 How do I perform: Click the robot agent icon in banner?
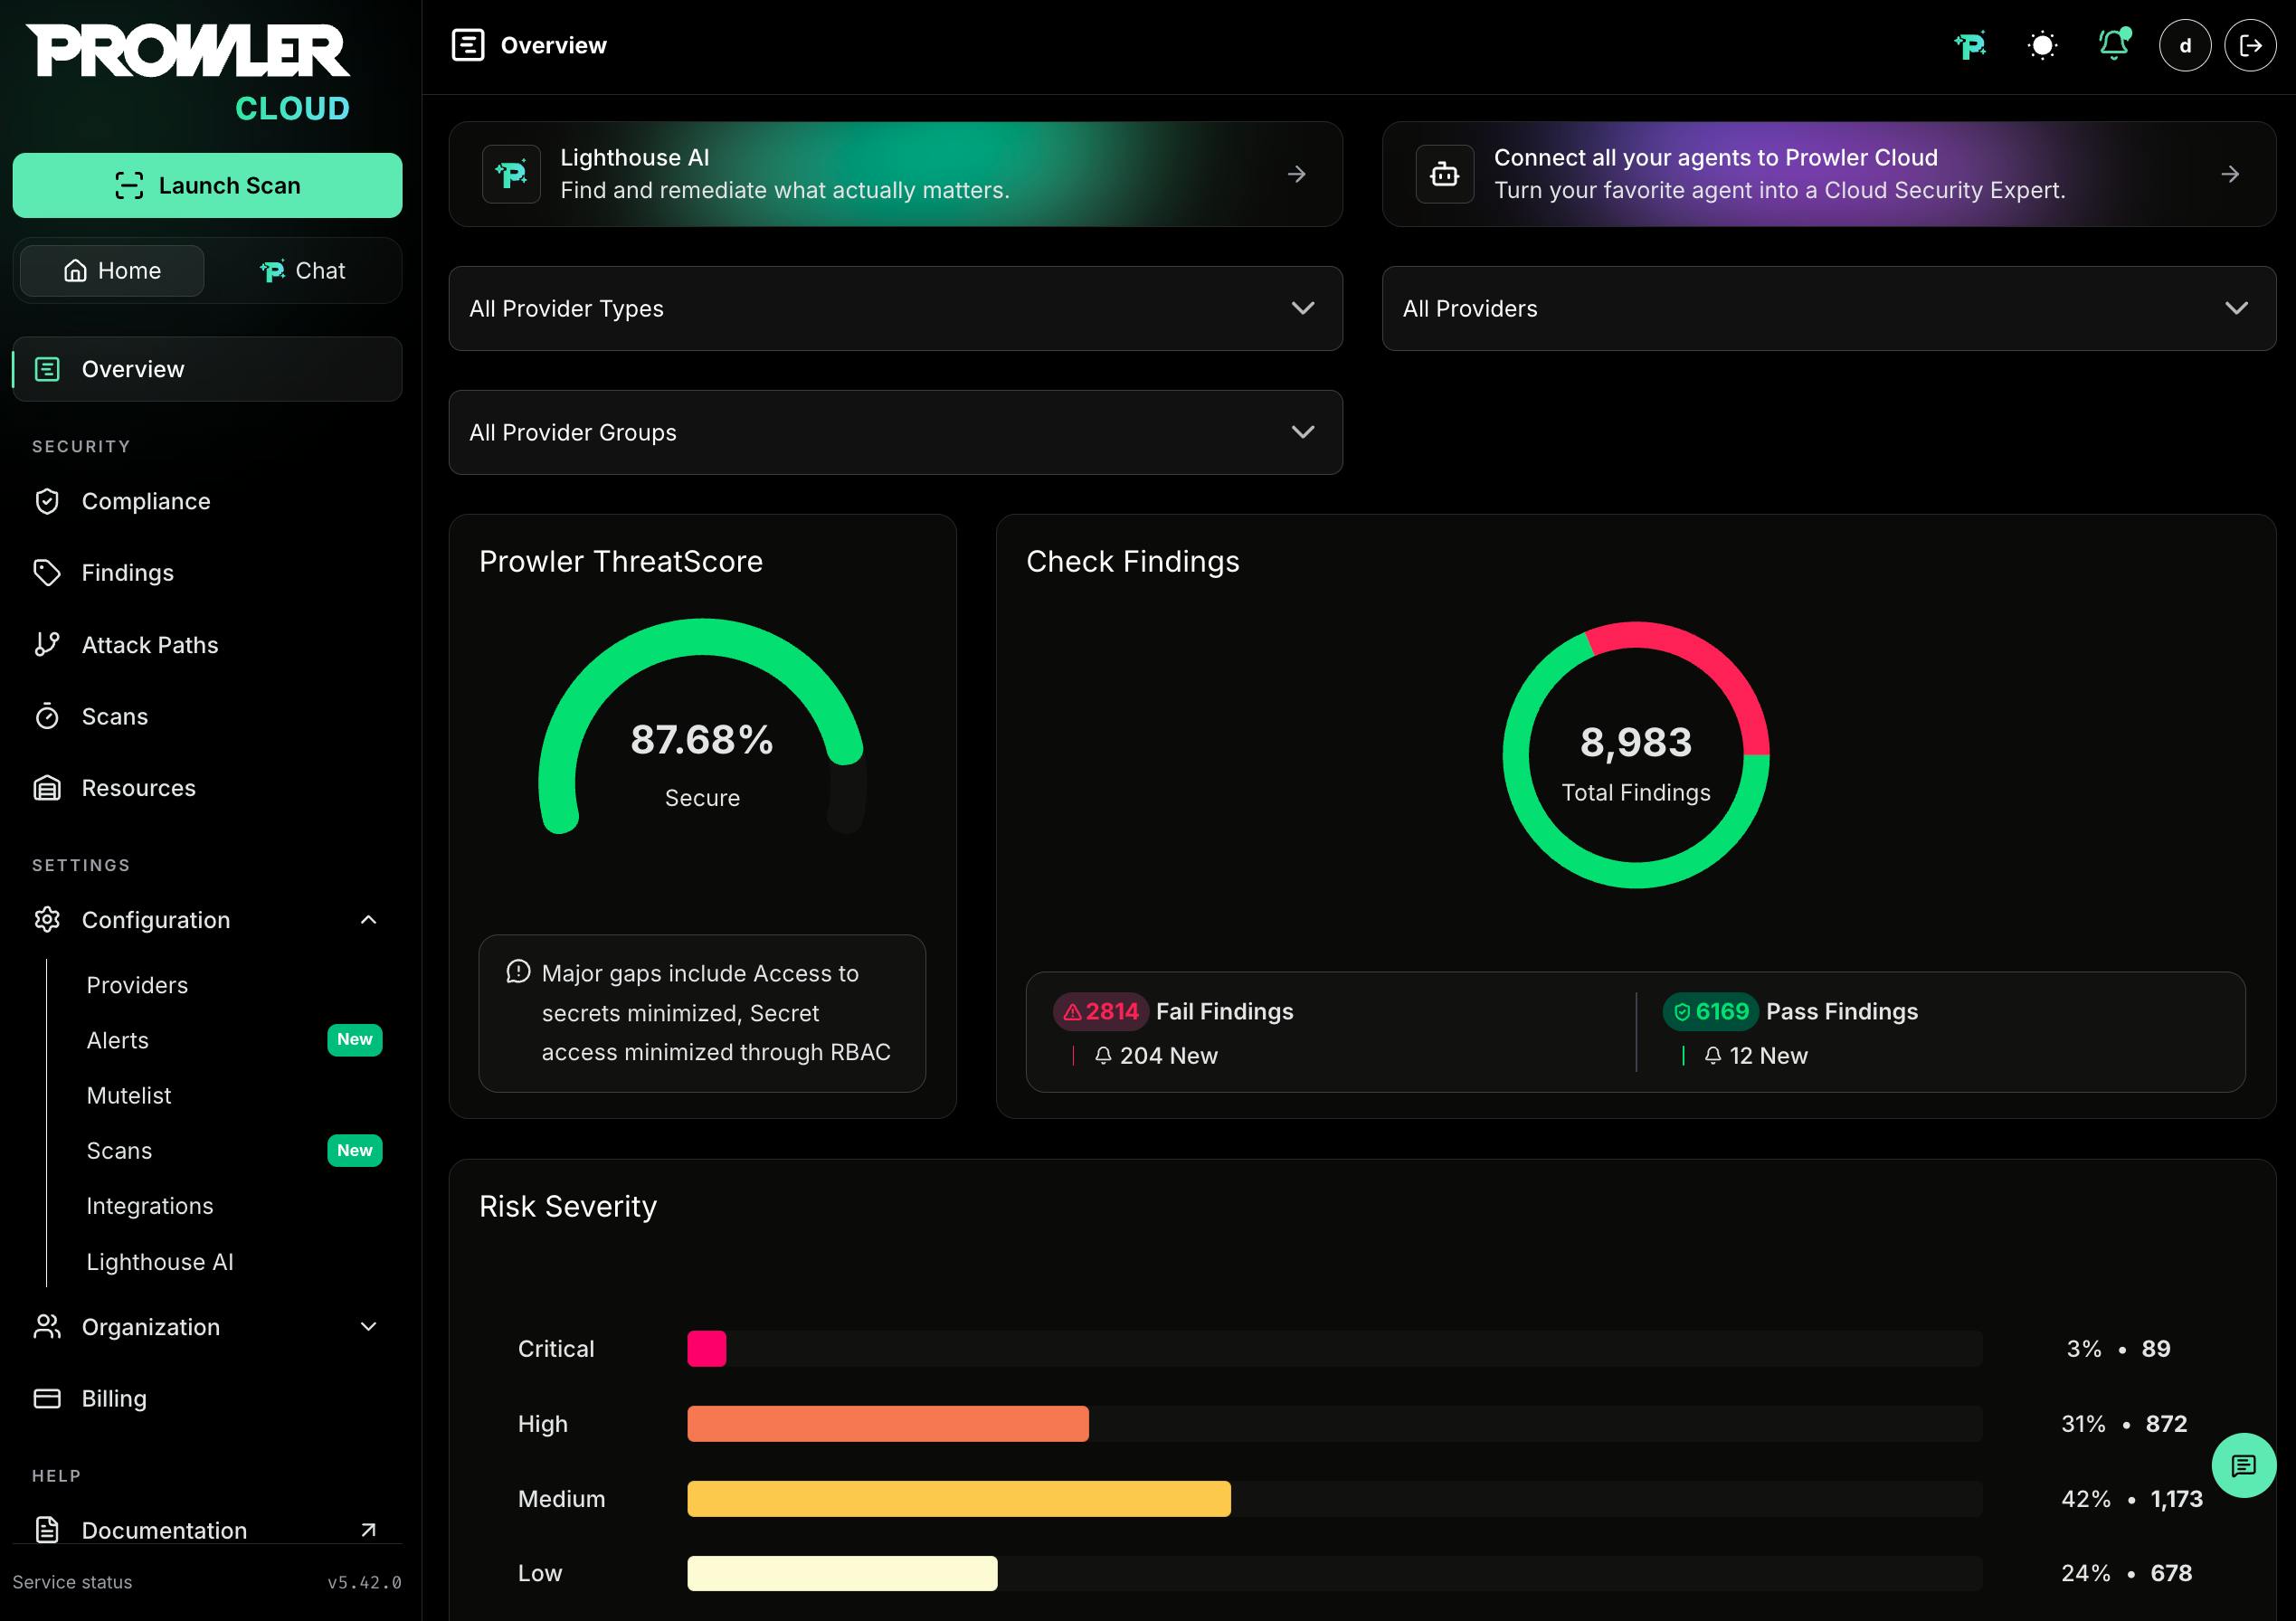(1444, 174)
